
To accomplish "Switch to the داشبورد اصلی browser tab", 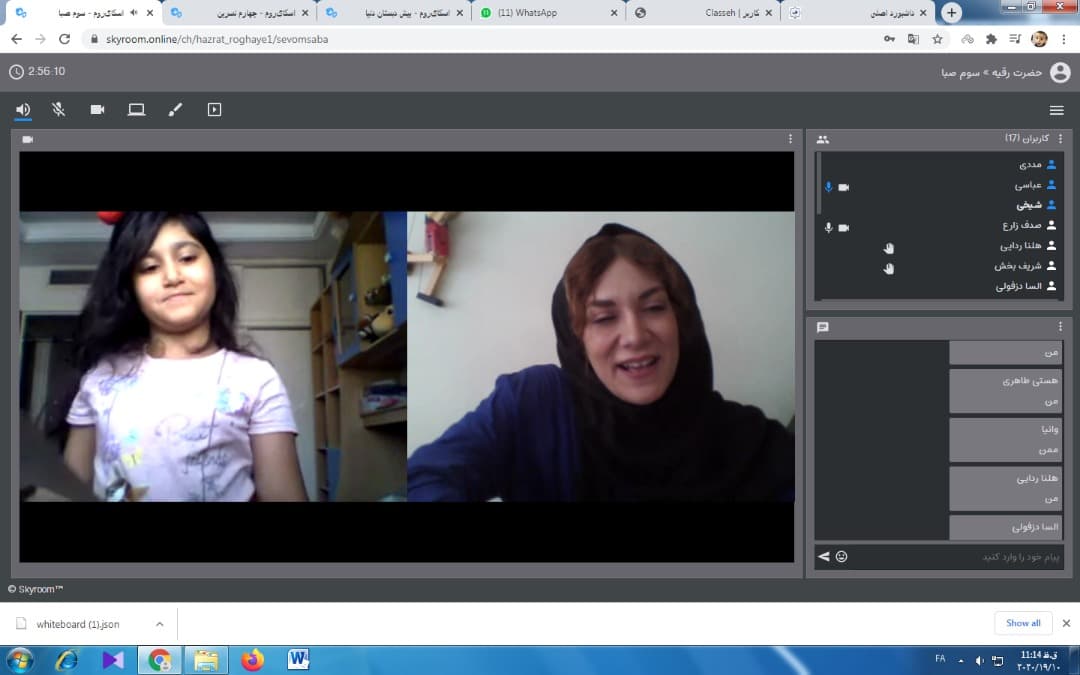I will pyautogui.click(x=858, y=12).
